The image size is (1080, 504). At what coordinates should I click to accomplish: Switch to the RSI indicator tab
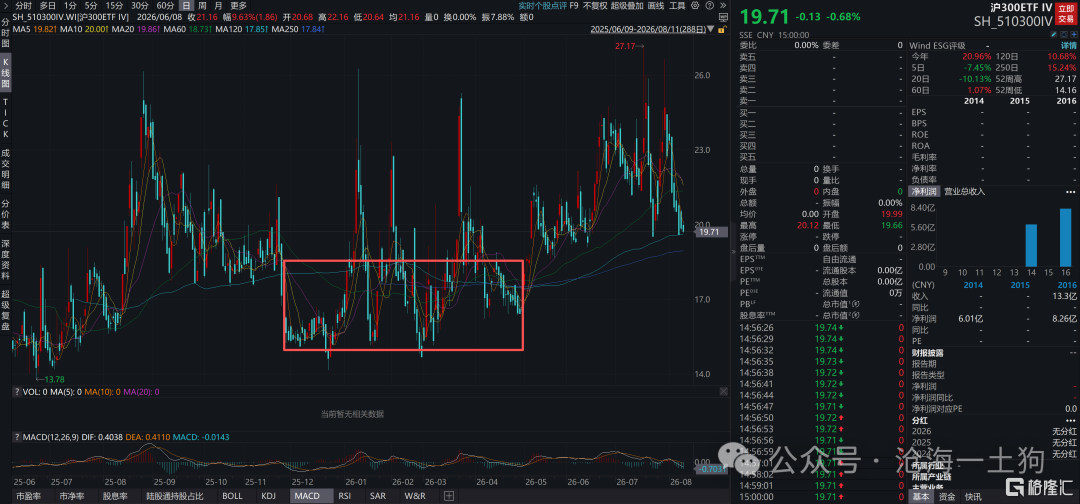pyautogui.click(x=346, y=495)
